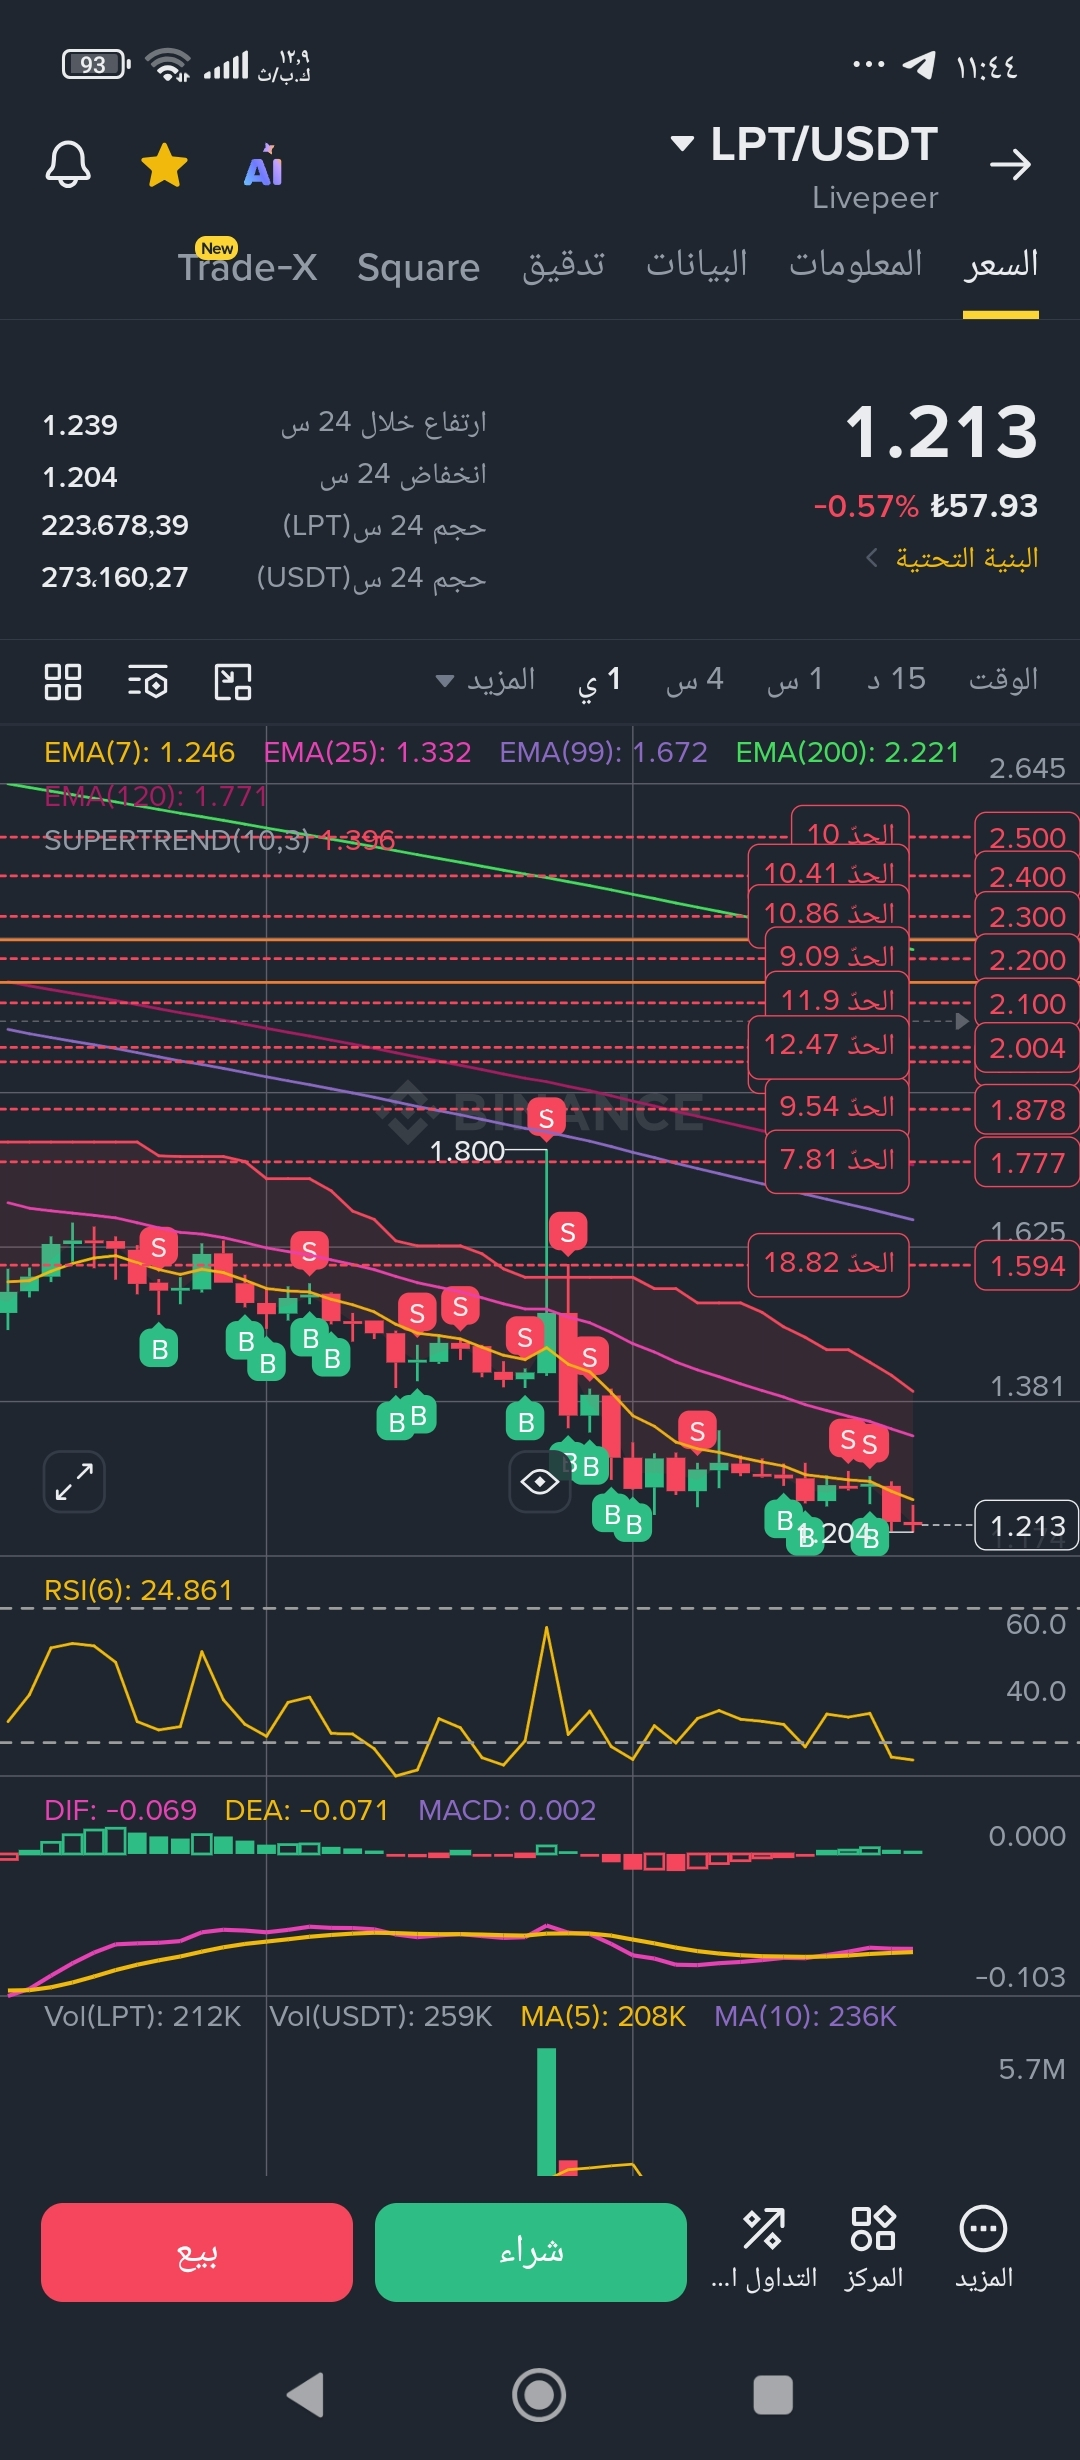Toggle the favorite star for LPT/USDT
Screen dimensions: 1080x2460
pyautogui.click(x=164, y=165)
